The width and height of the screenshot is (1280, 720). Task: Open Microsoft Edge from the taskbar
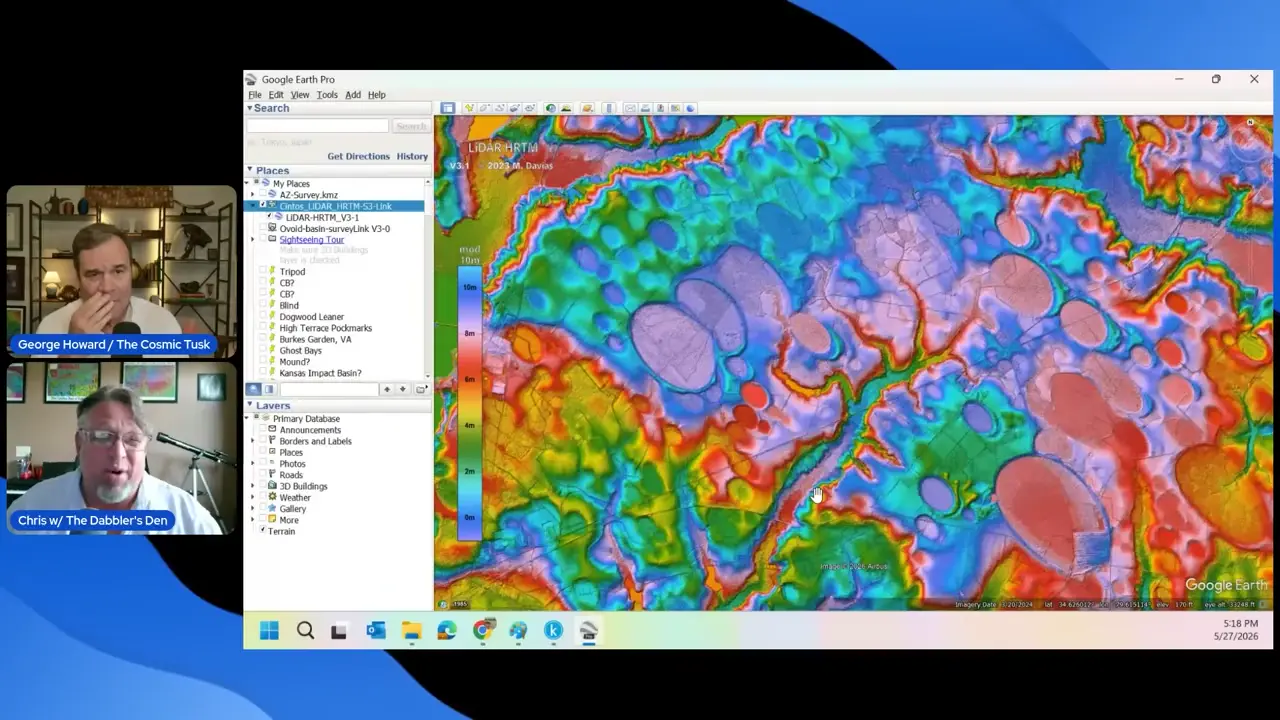447,631
